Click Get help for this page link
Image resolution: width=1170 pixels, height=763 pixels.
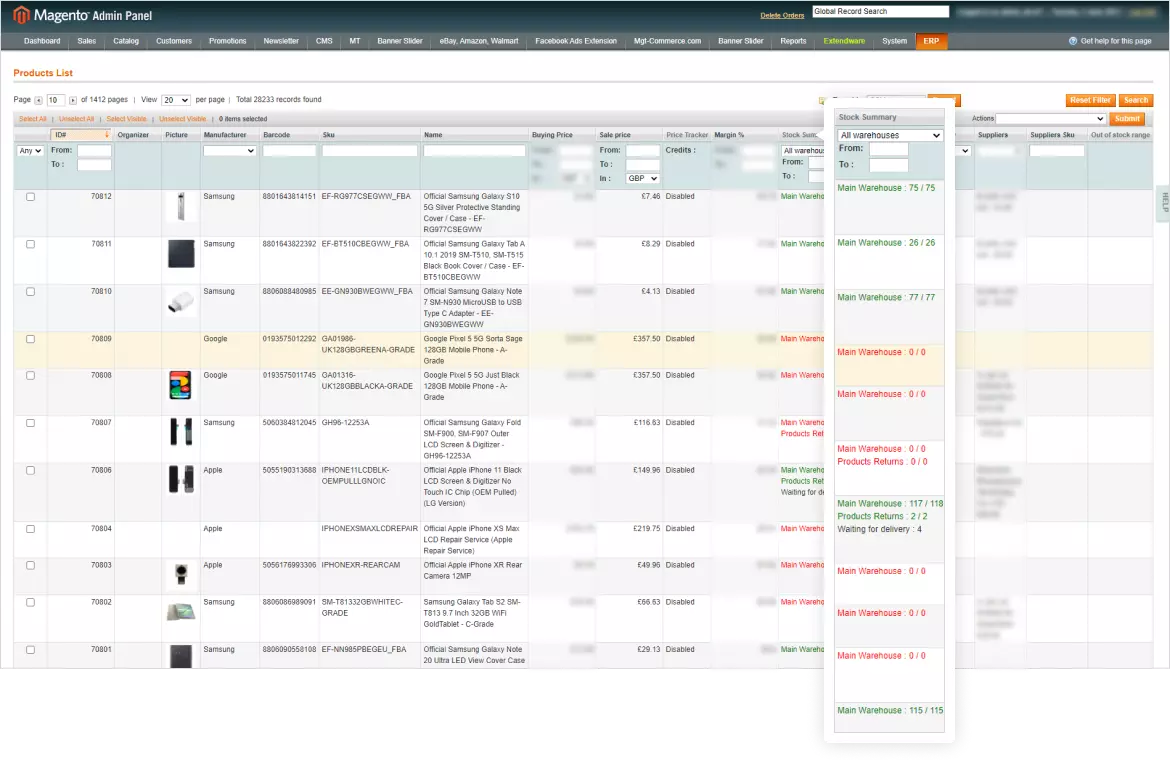pyautogui.click(x=1116, y=41)
